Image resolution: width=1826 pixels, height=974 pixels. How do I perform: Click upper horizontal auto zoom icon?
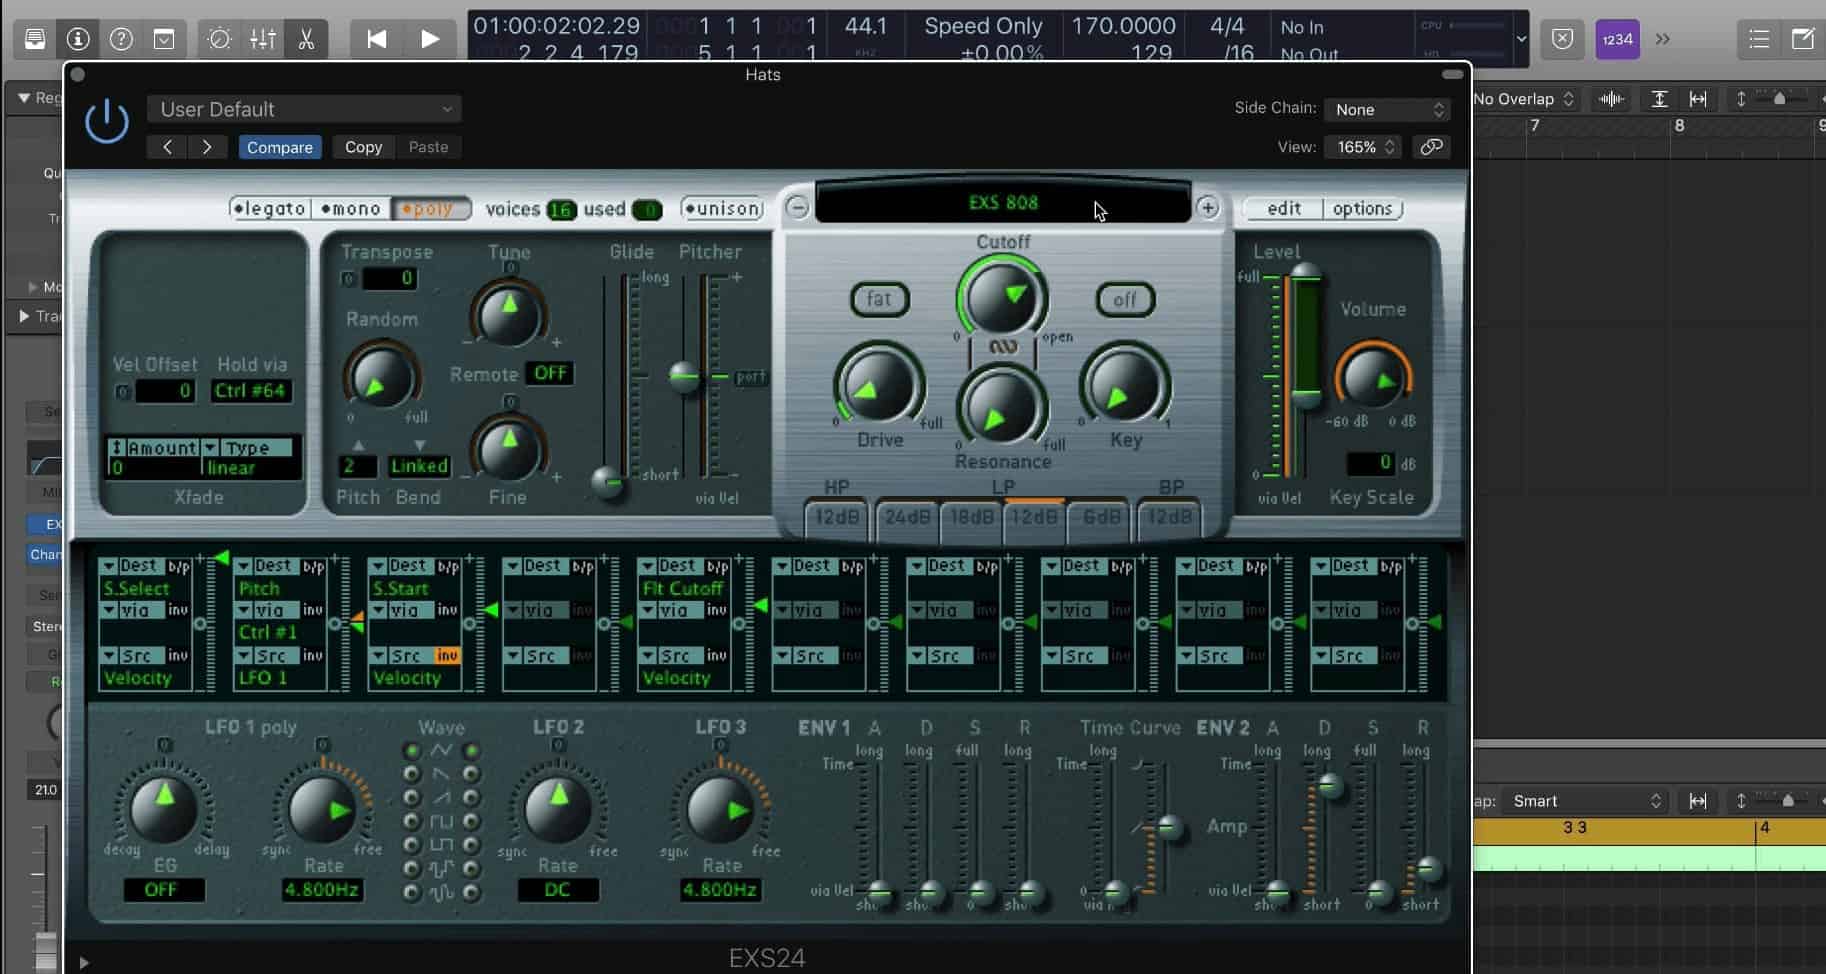click(x=1698, y=99)
